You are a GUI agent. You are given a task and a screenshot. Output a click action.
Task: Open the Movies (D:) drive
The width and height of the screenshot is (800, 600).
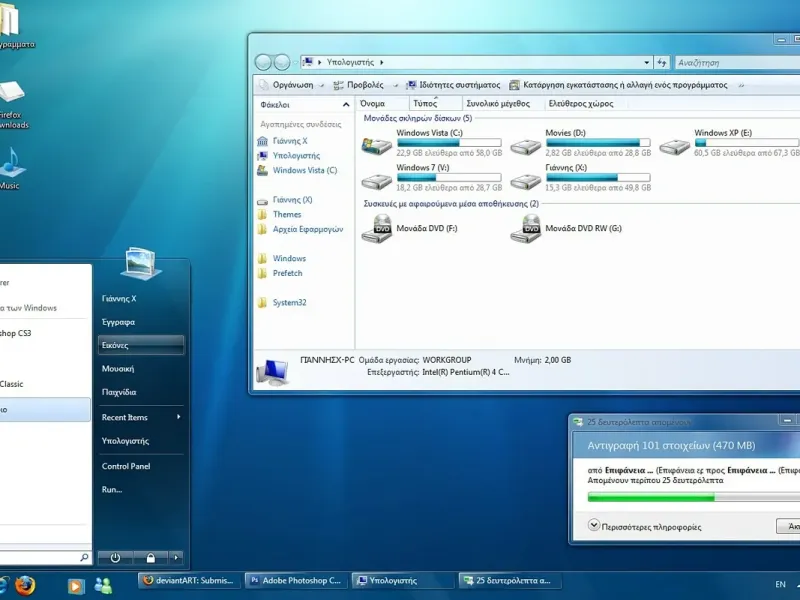[x=525, y=146]
